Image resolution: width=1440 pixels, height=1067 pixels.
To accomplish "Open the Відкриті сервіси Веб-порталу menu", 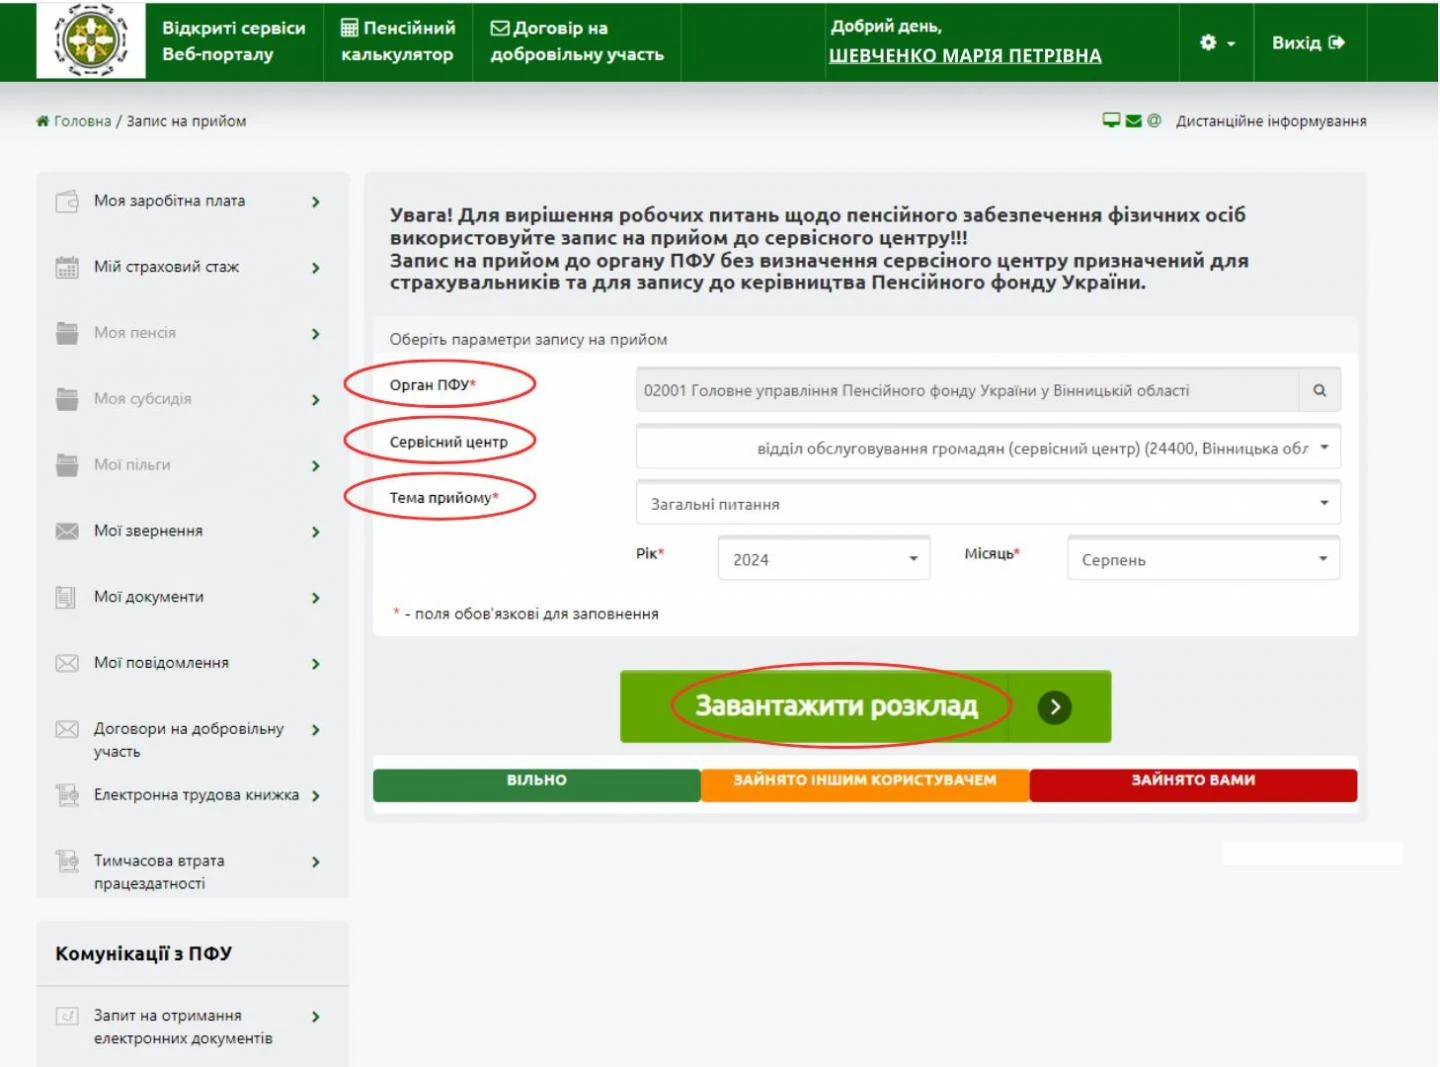I will tap(232, 41).
